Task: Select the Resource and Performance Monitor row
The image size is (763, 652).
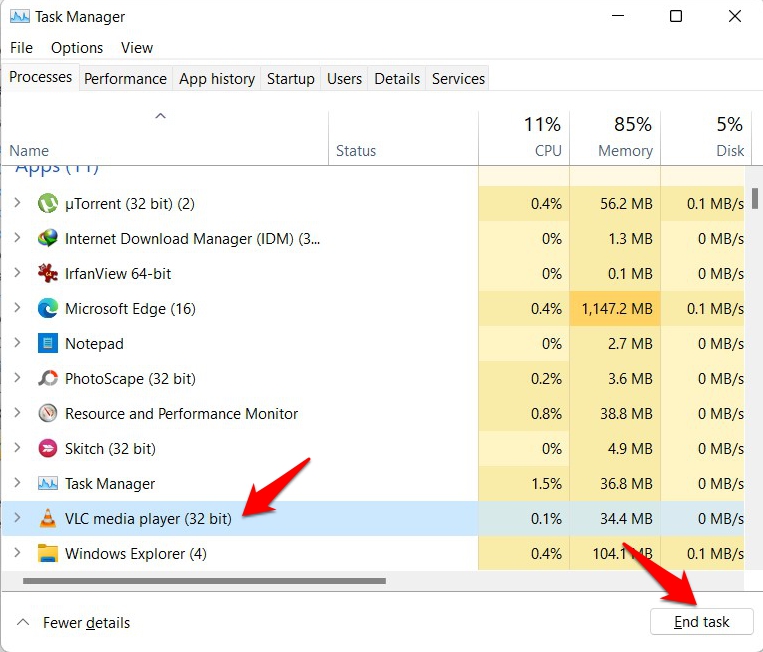Action: tap(181, 414)
